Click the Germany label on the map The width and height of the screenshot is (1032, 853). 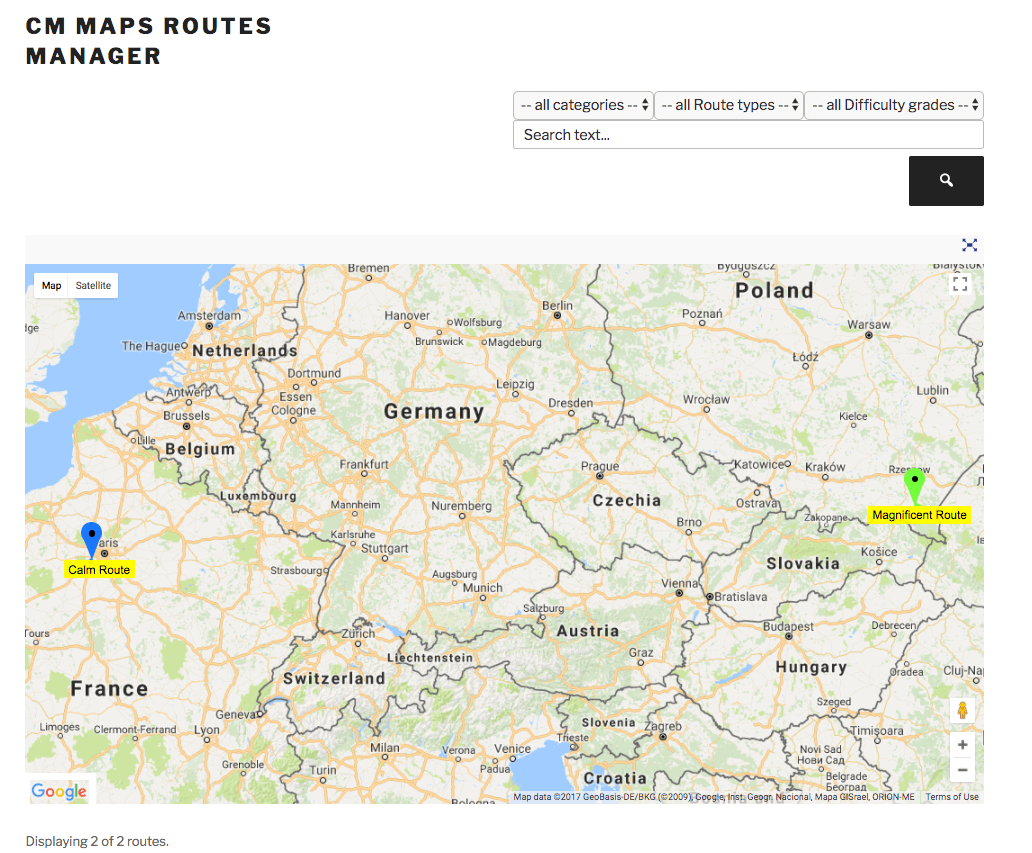433,411
